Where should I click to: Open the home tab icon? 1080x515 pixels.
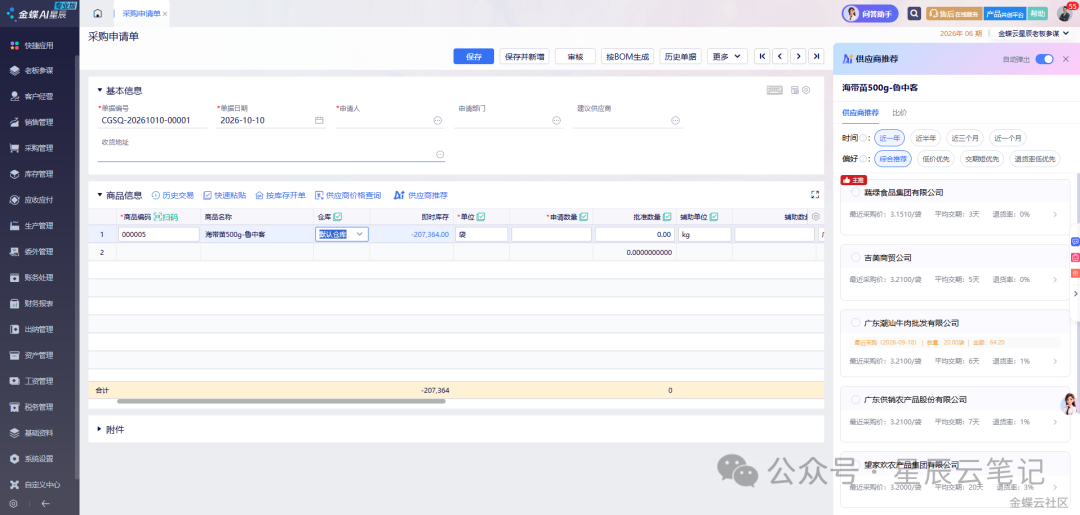coord(97,13)
